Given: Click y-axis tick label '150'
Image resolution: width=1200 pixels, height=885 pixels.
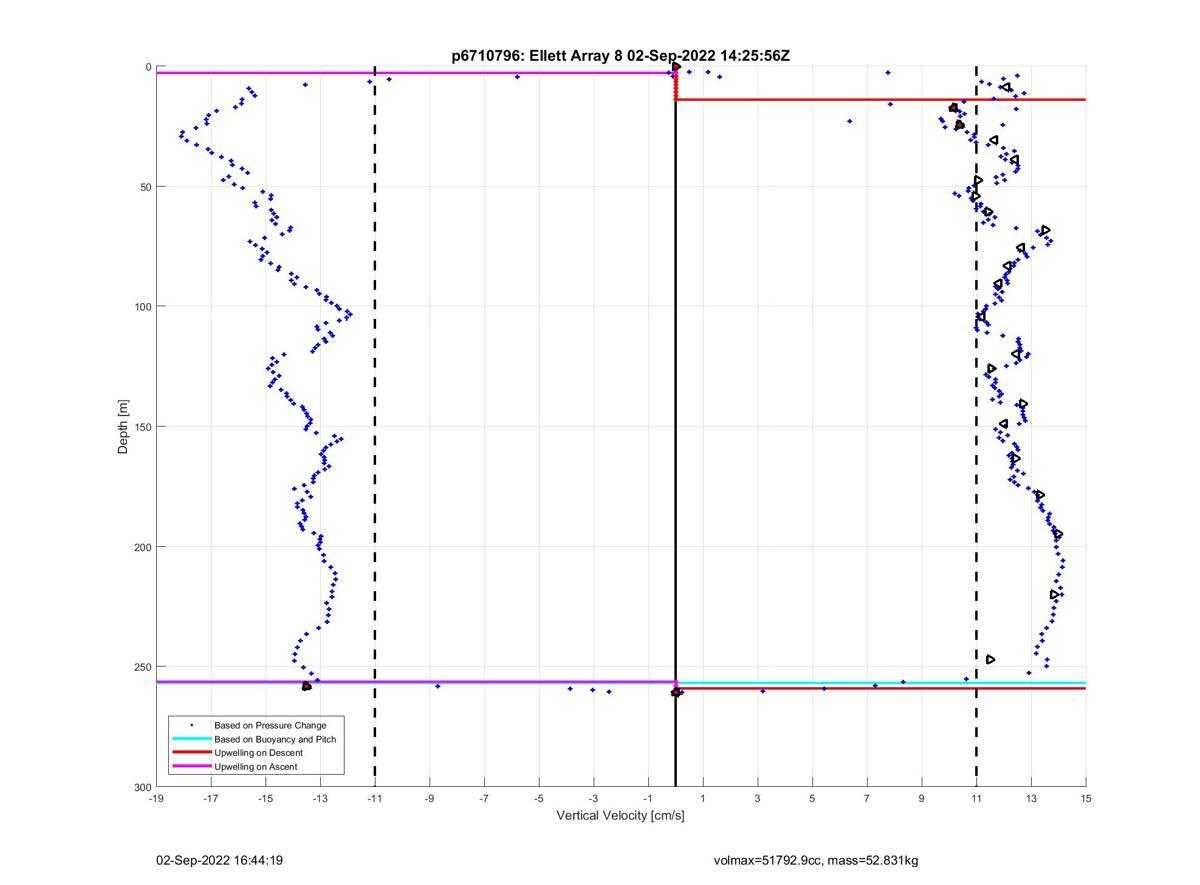Looking at the screenshot, I should [x=142, y=427].
